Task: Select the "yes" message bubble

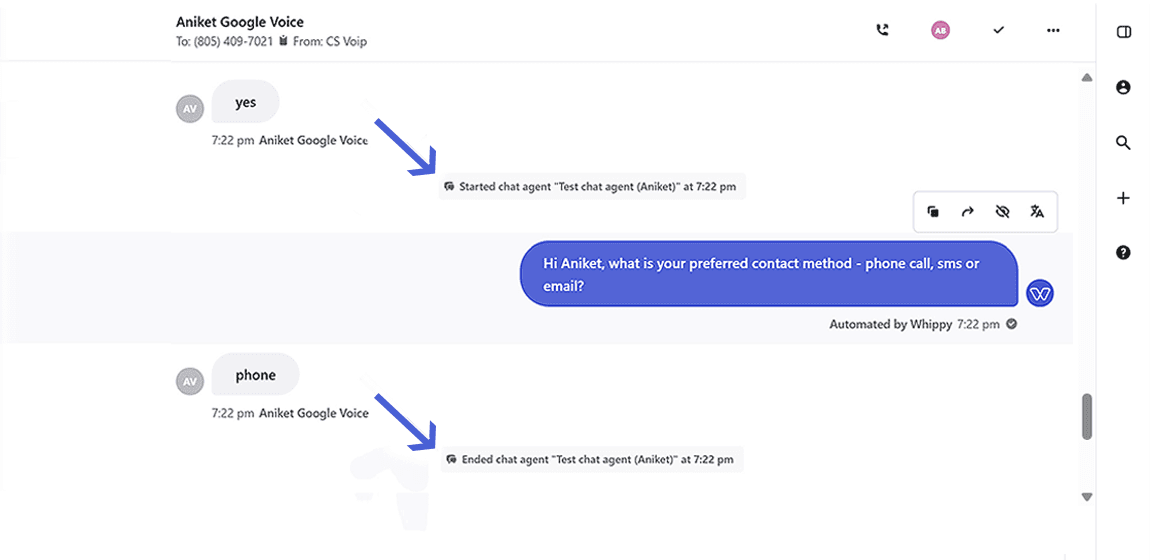Action: click(x=246, y=102)
